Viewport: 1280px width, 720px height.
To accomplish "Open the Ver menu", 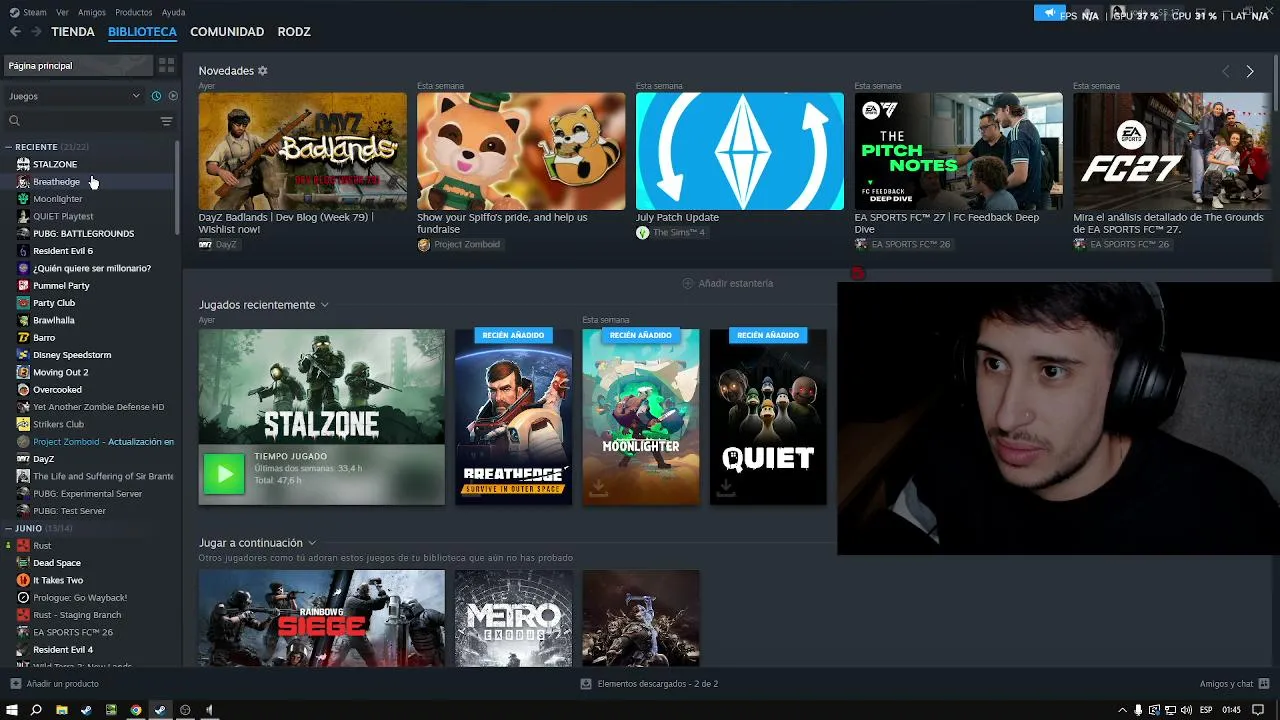I will coord(62,13).
